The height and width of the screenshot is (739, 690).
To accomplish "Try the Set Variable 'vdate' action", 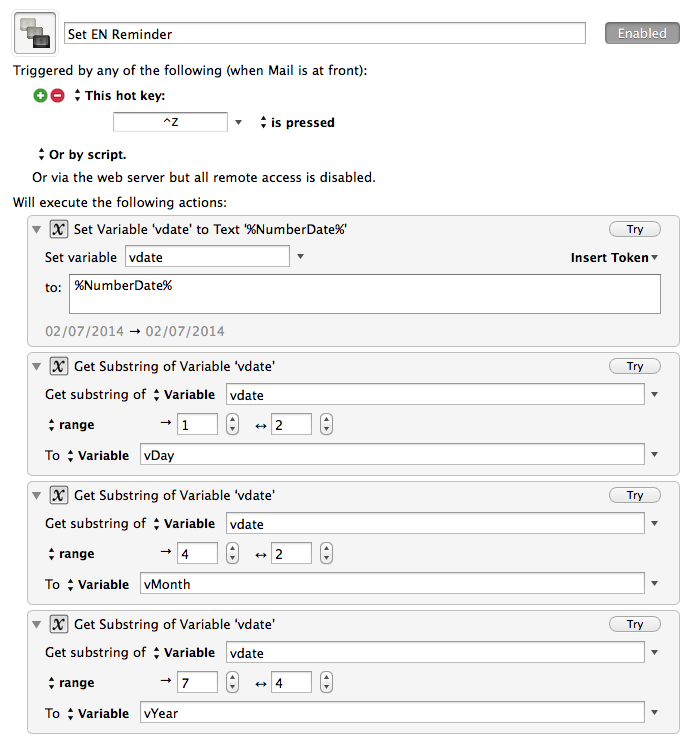I will 634,229.
